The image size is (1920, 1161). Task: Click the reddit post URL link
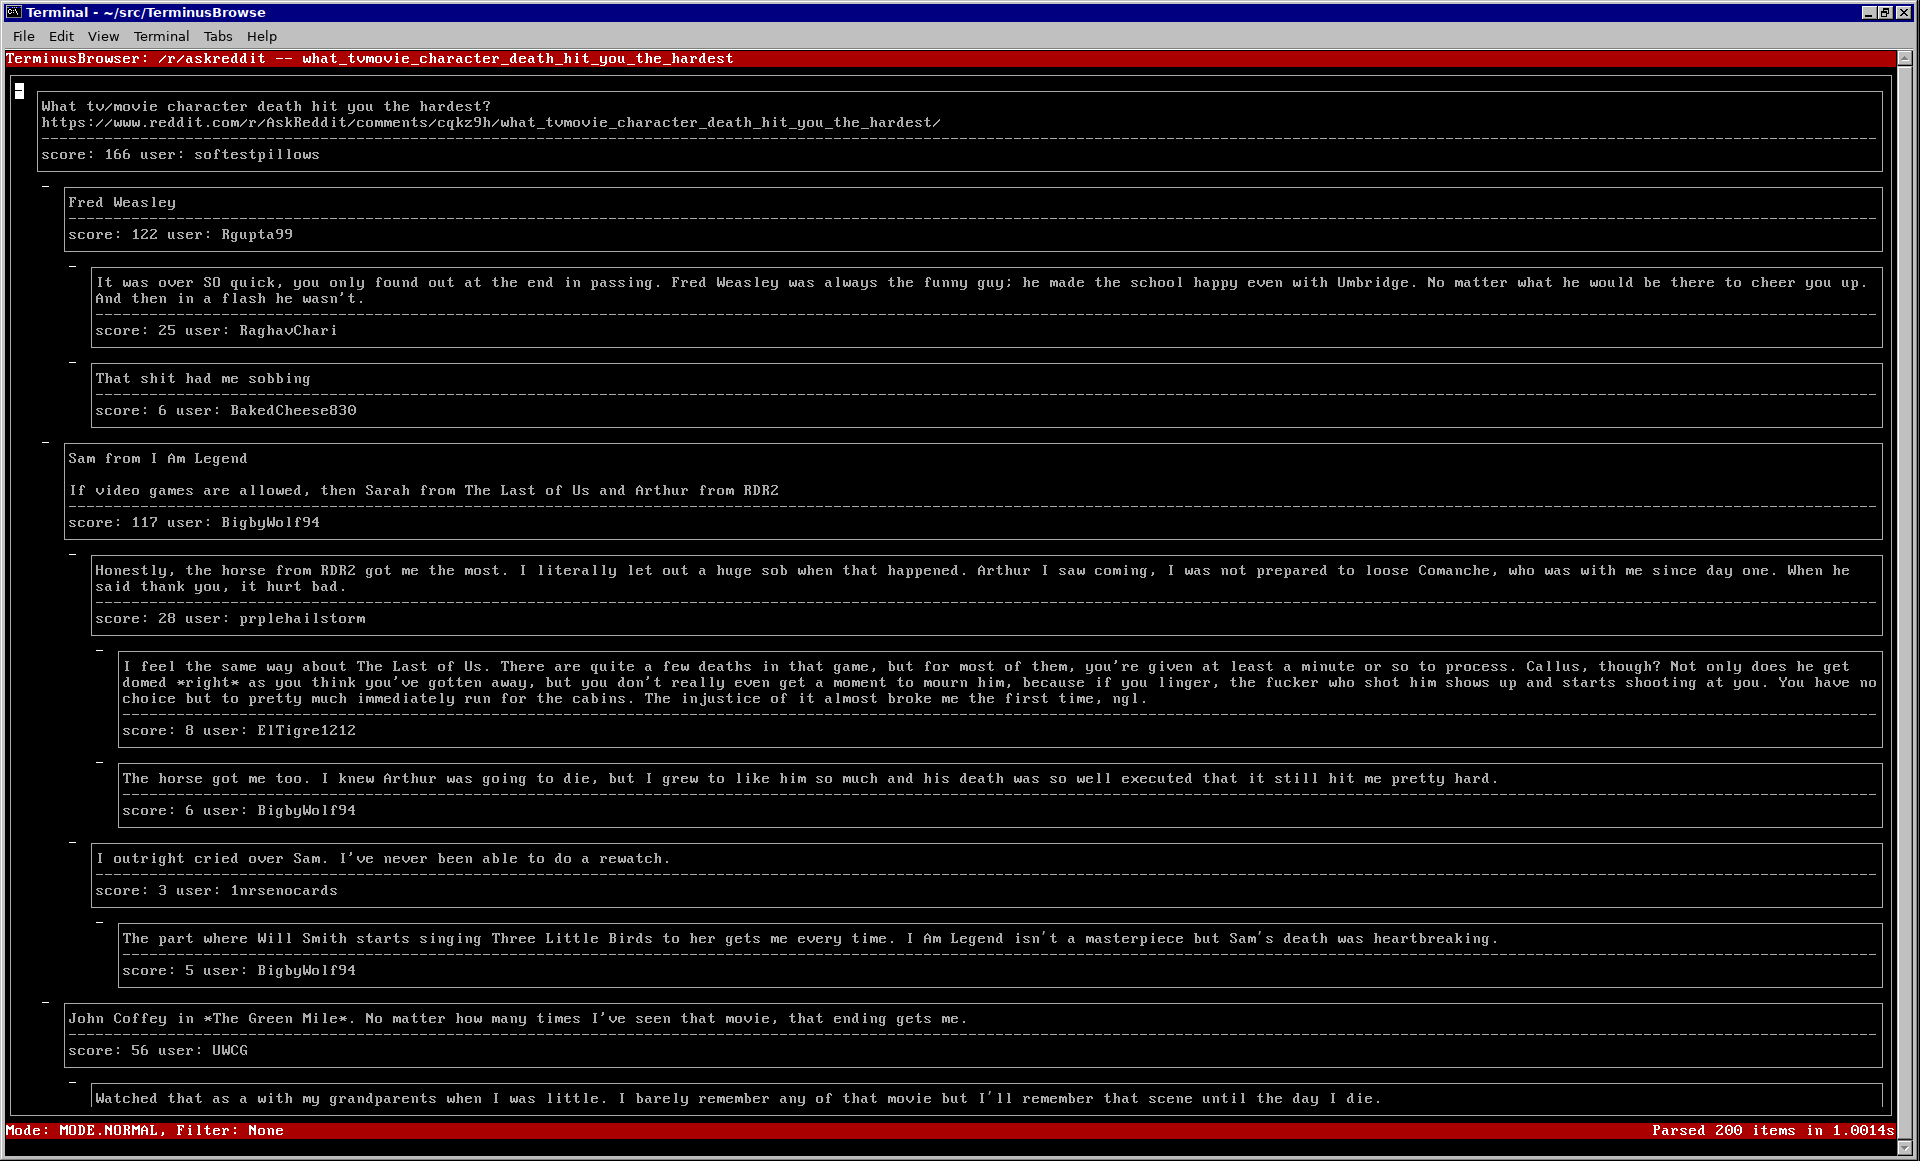pos(490,123)
